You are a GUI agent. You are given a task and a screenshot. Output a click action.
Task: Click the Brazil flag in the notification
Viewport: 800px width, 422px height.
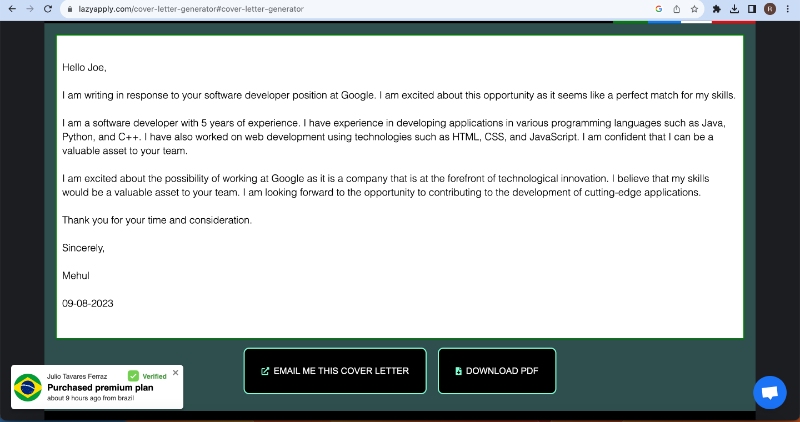click(x=27, y=387)
